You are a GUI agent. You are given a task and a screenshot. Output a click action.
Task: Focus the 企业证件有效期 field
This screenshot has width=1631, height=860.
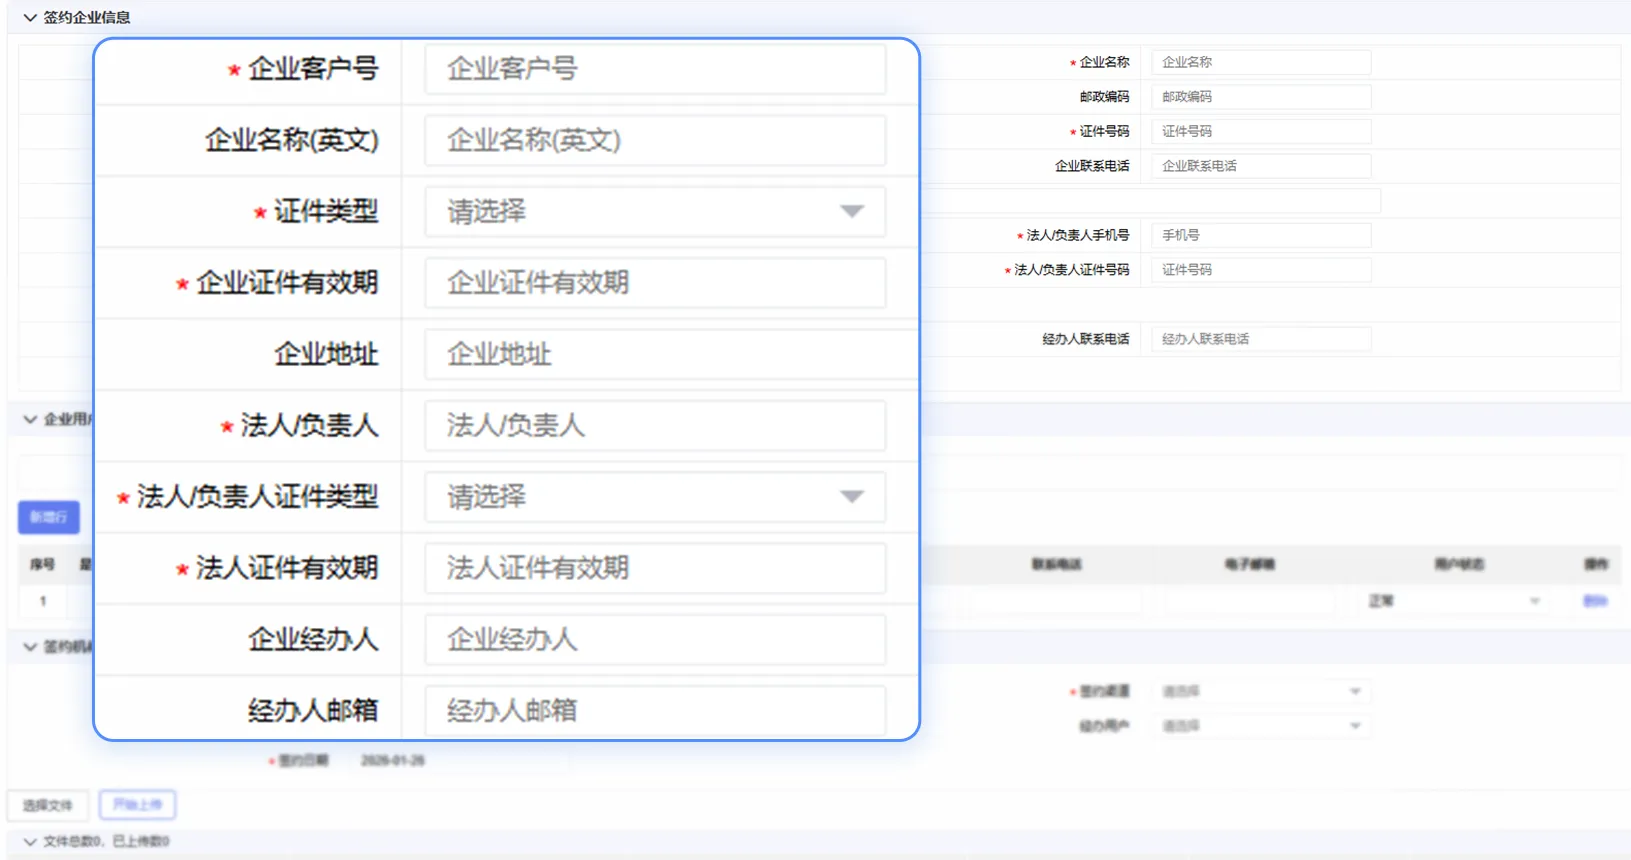[x=654, y=283]
